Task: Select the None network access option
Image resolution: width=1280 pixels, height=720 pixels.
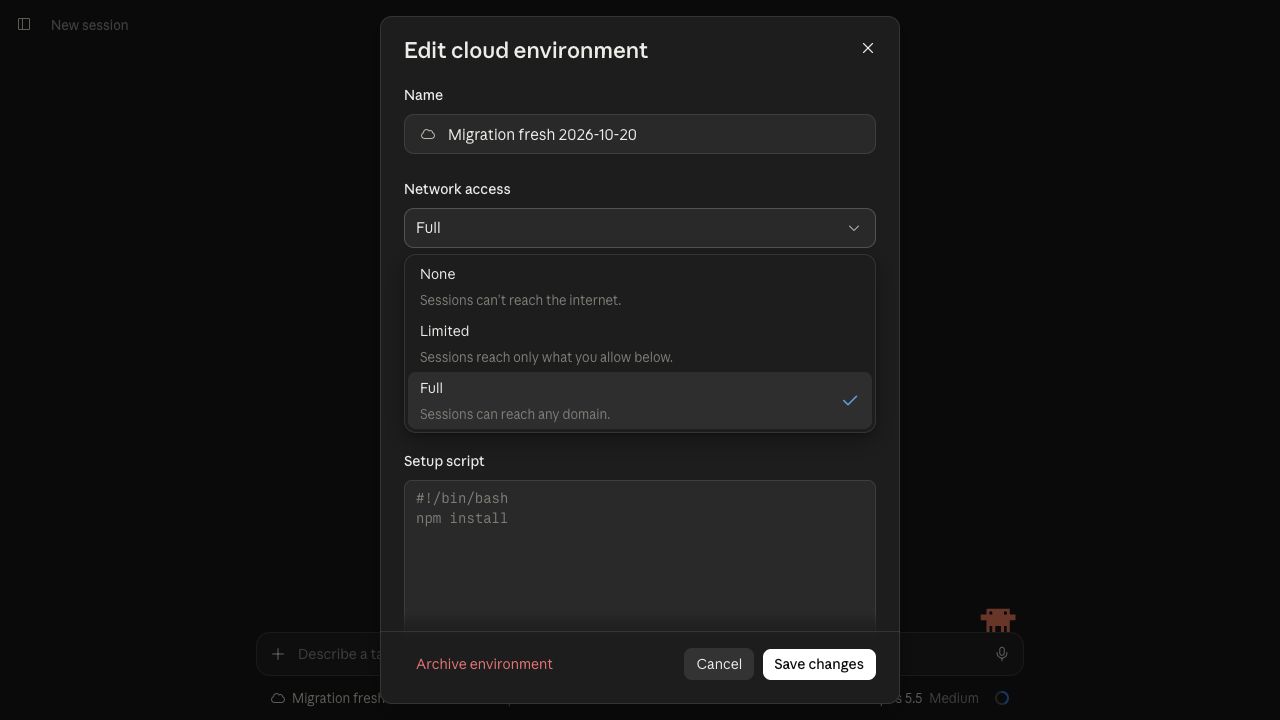Action: pyautogui.click(x=640, y=286)
